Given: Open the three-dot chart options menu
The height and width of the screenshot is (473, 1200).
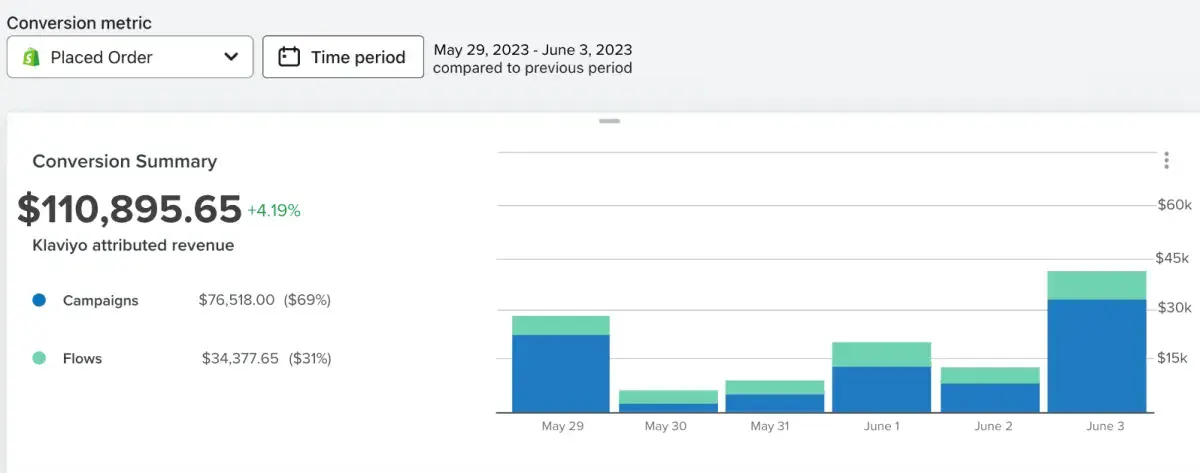Looking at the screenshot, I should tap(1166, 161).
